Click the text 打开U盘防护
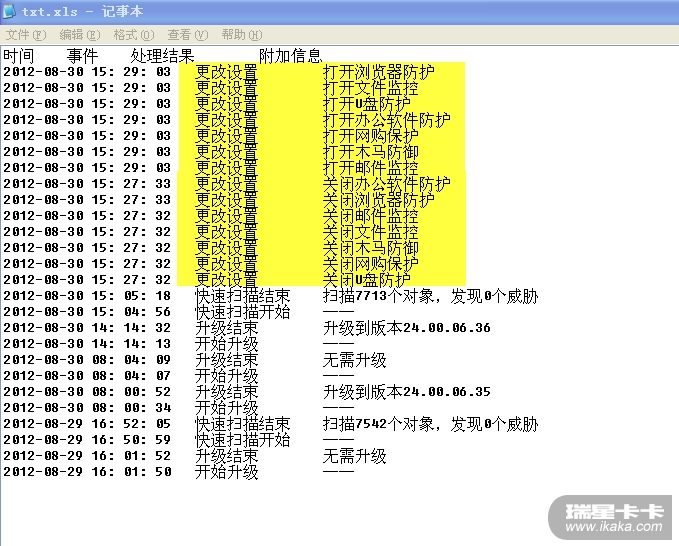Viewport: 679px width, 546px height. (x=367, y=104)
